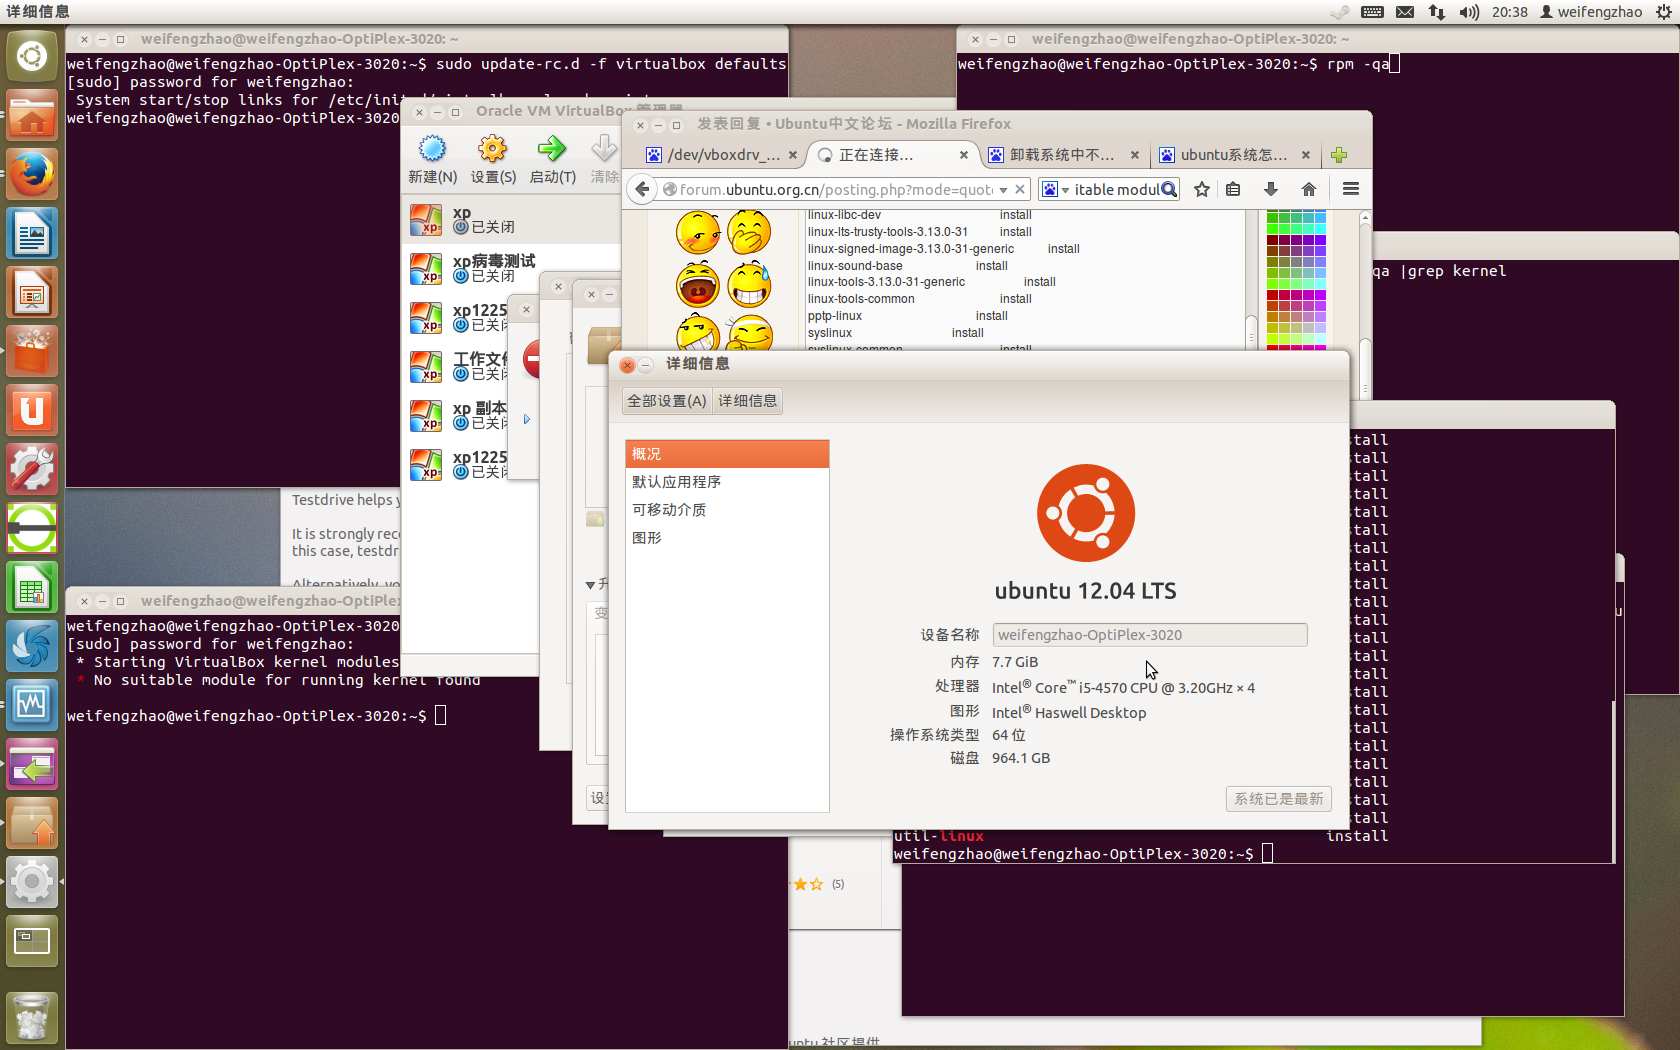Open Firefox hamburger menu
1680x1050 pixels.
click(1351, 189)
